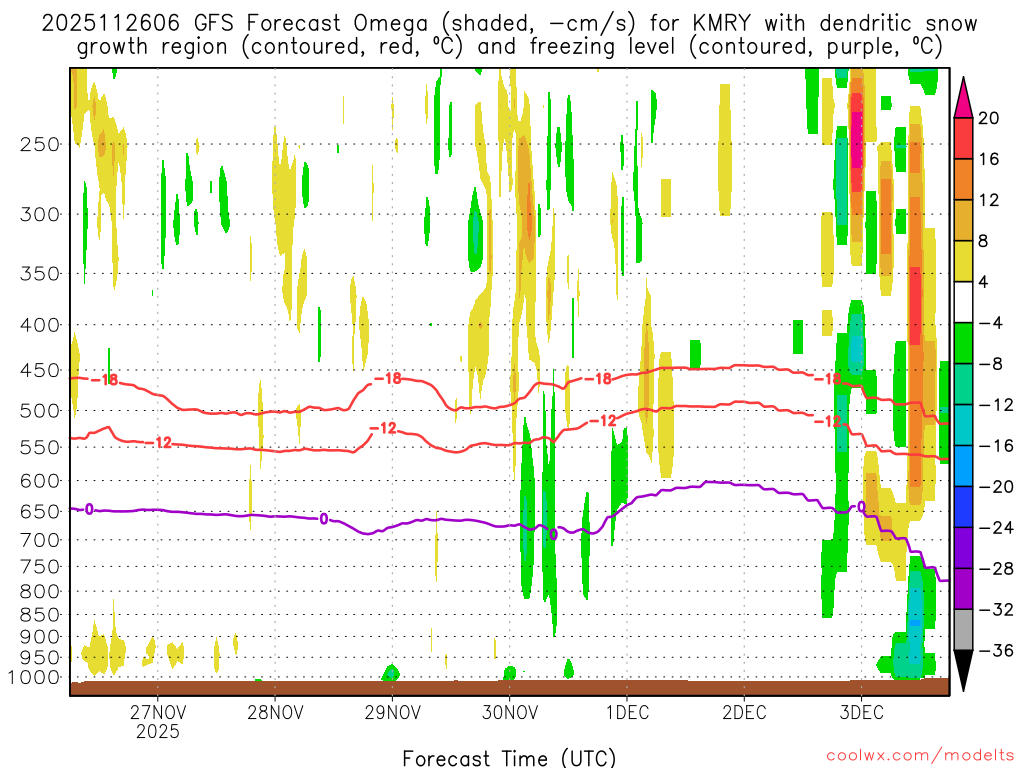
Task: Click the 2DEC date label
Action: 744,712
